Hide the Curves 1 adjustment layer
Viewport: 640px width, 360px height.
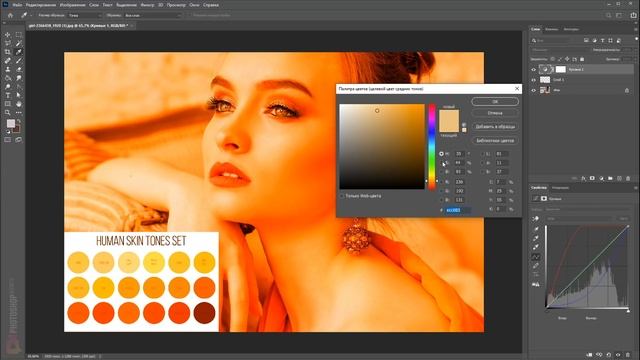pos(533,69)
